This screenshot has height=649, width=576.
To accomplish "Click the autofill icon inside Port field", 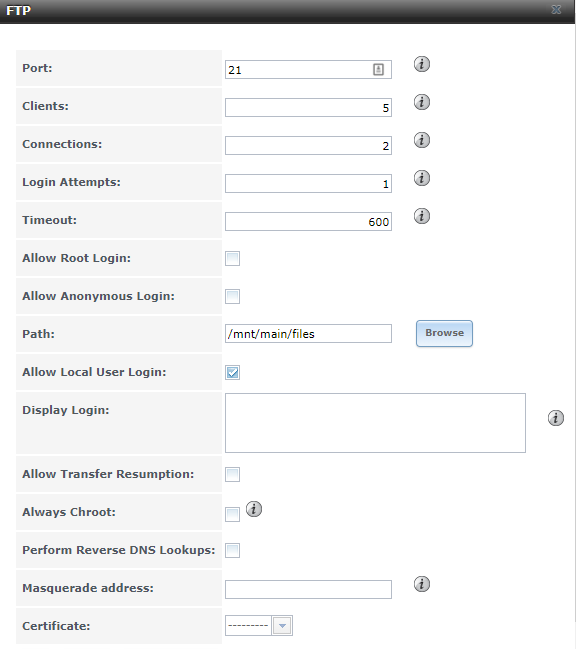I will (x=378, y=70).
